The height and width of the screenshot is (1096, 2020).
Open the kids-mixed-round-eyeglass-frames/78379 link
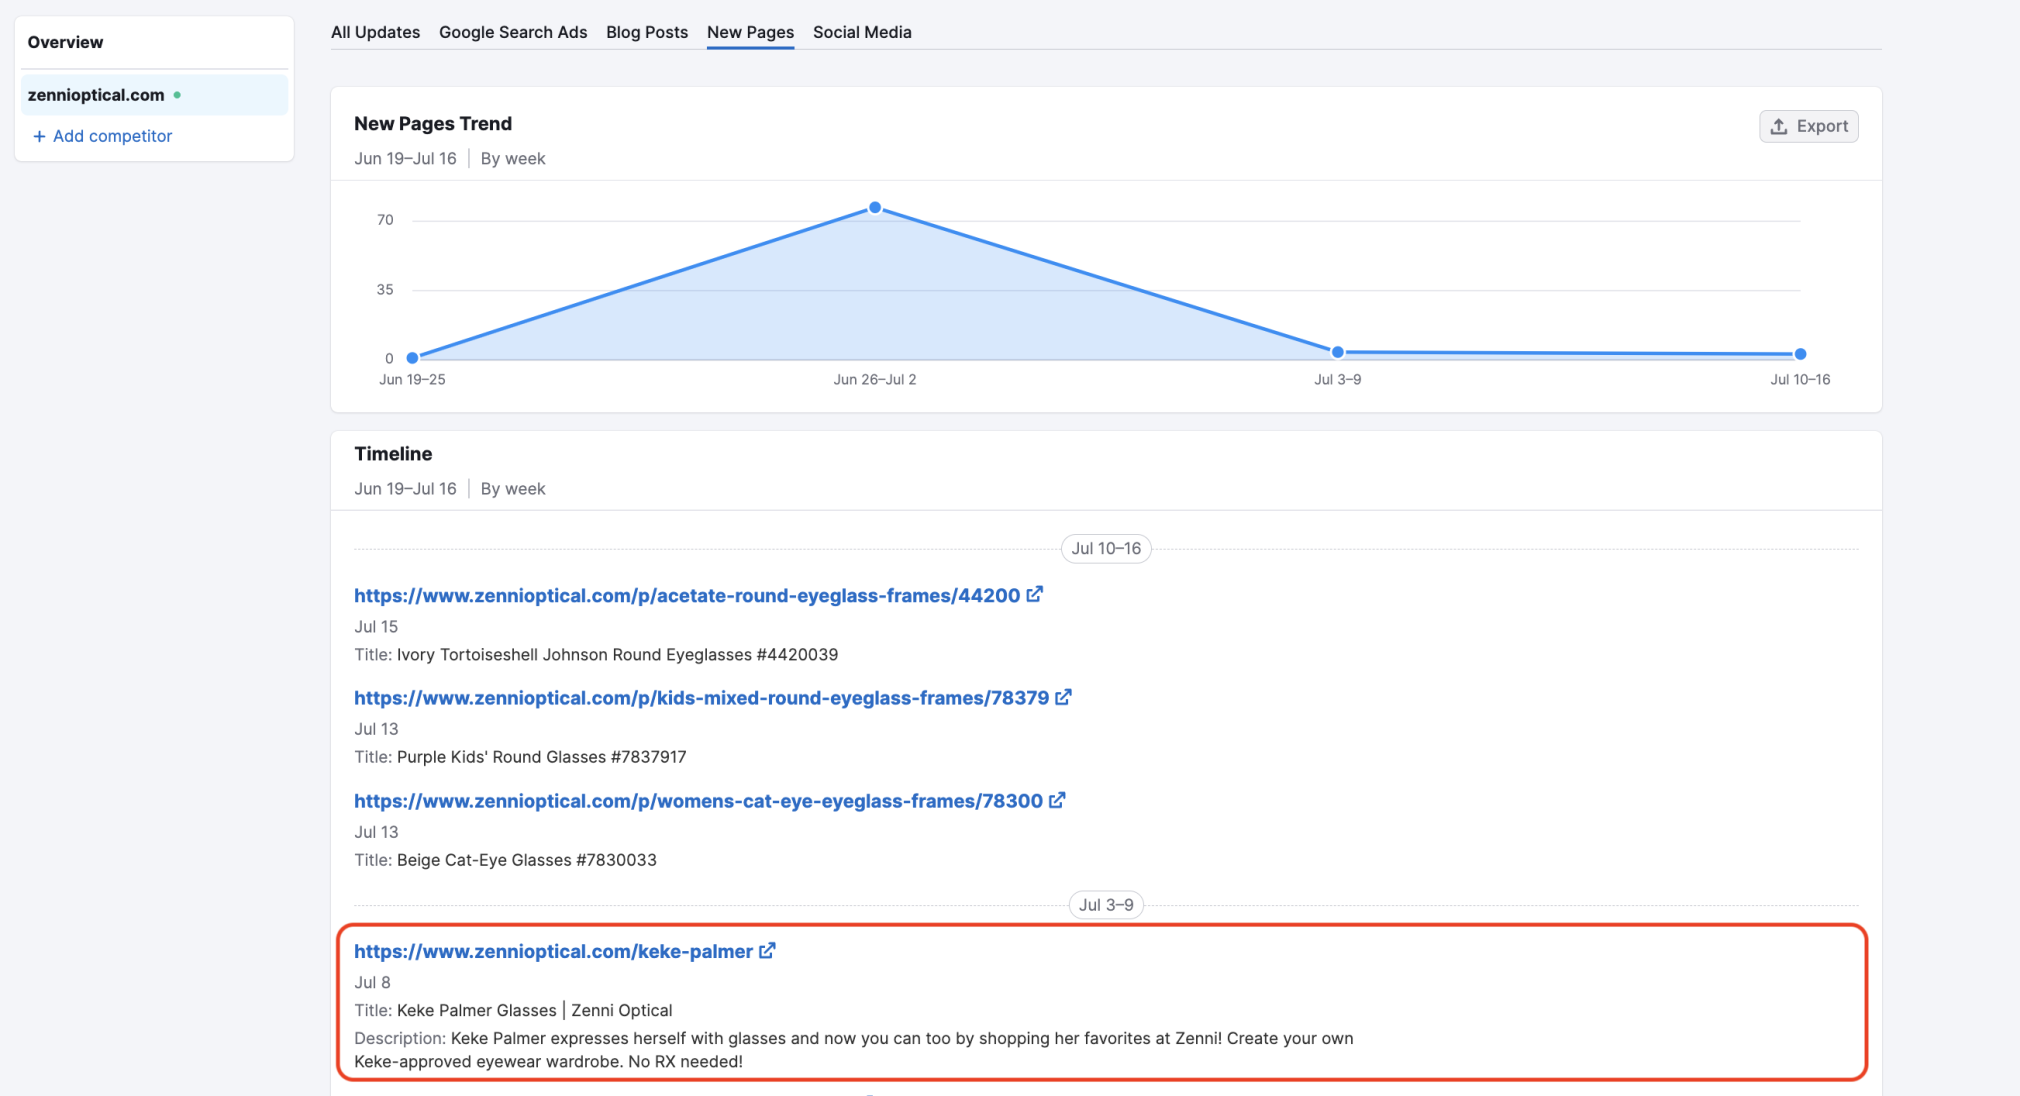(701, 698)
